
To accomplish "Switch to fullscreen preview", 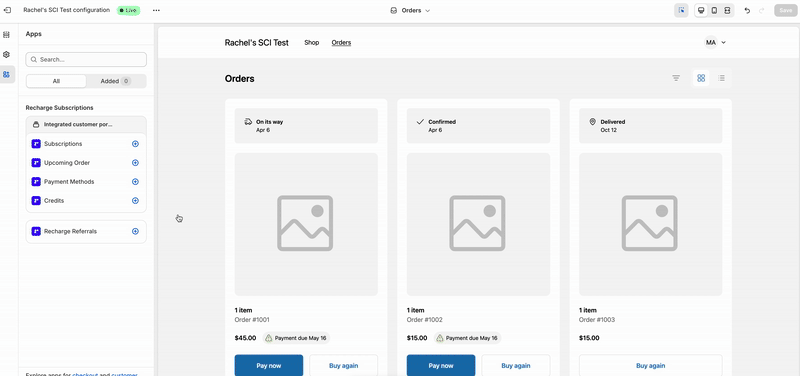I will tap(728, 10).
